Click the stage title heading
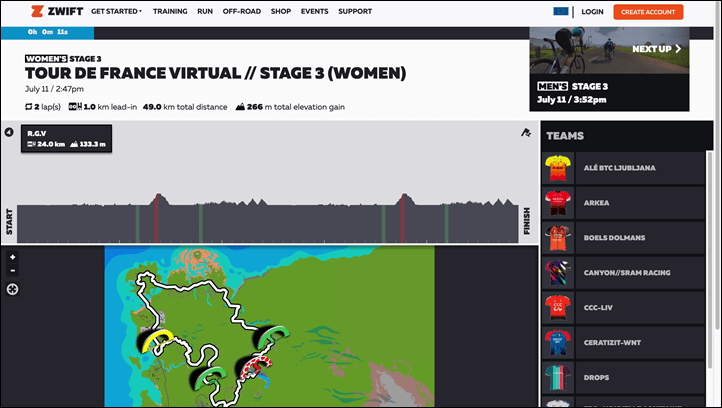This screenshot has height=408, width=722. point(215,73)
